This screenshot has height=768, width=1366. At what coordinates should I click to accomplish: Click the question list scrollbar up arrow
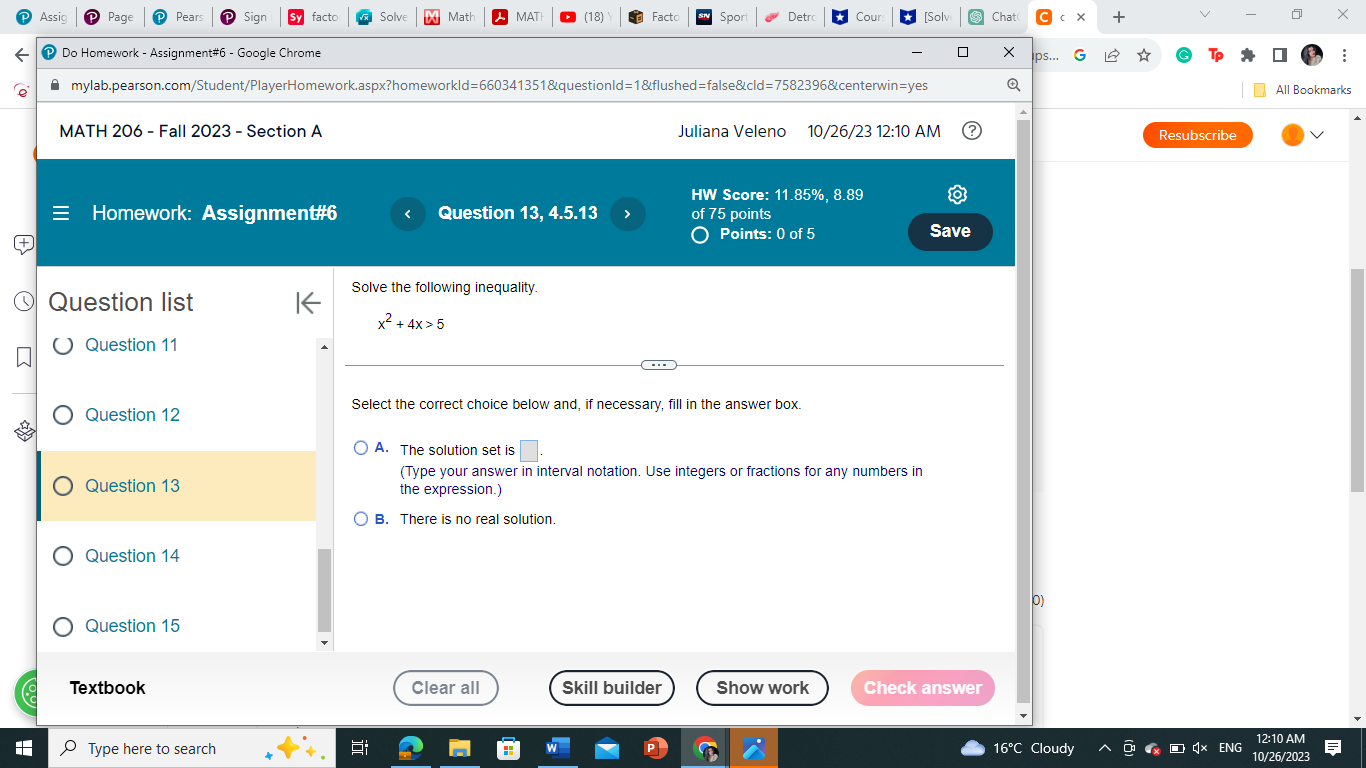point(323,346)
